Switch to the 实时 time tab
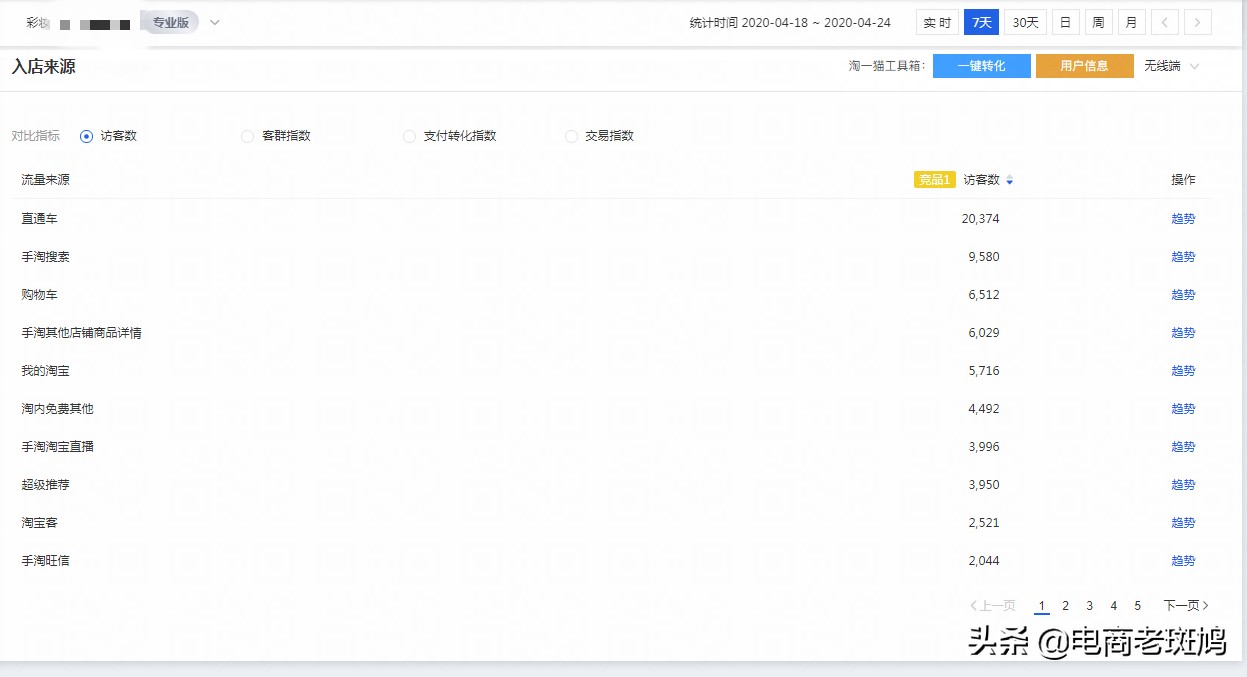The height and width of the screenshot is (677, 1247). click(x=936, y=21)
